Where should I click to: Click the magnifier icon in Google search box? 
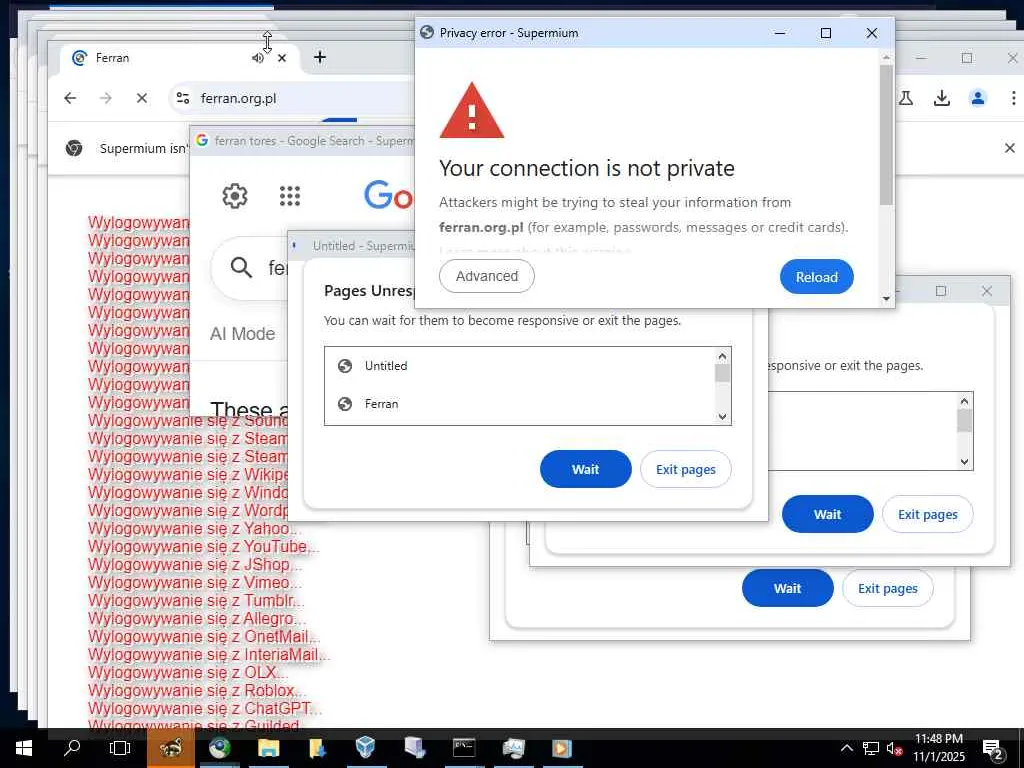coord(241,267)
